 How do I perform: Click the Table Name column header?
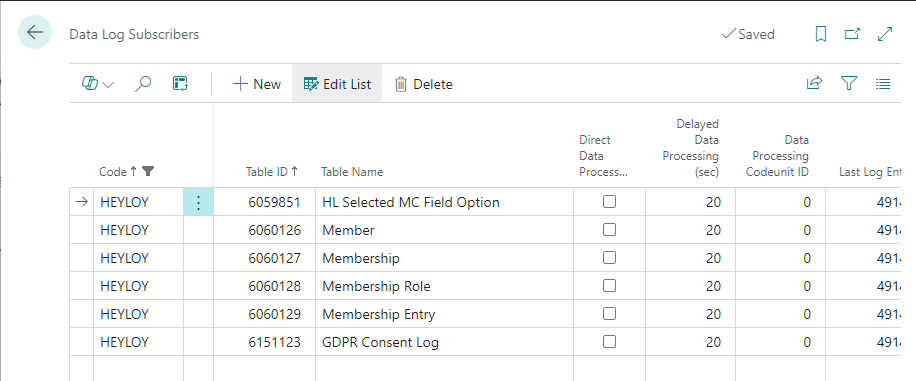click(x=352, y=172)
